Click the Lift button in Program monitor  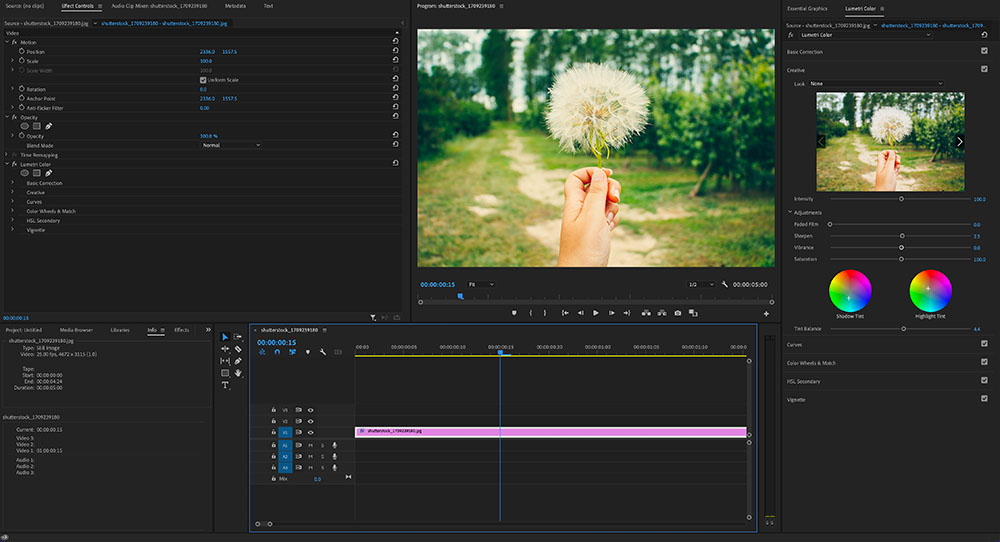pyautogui.click(x=646, y=313)
